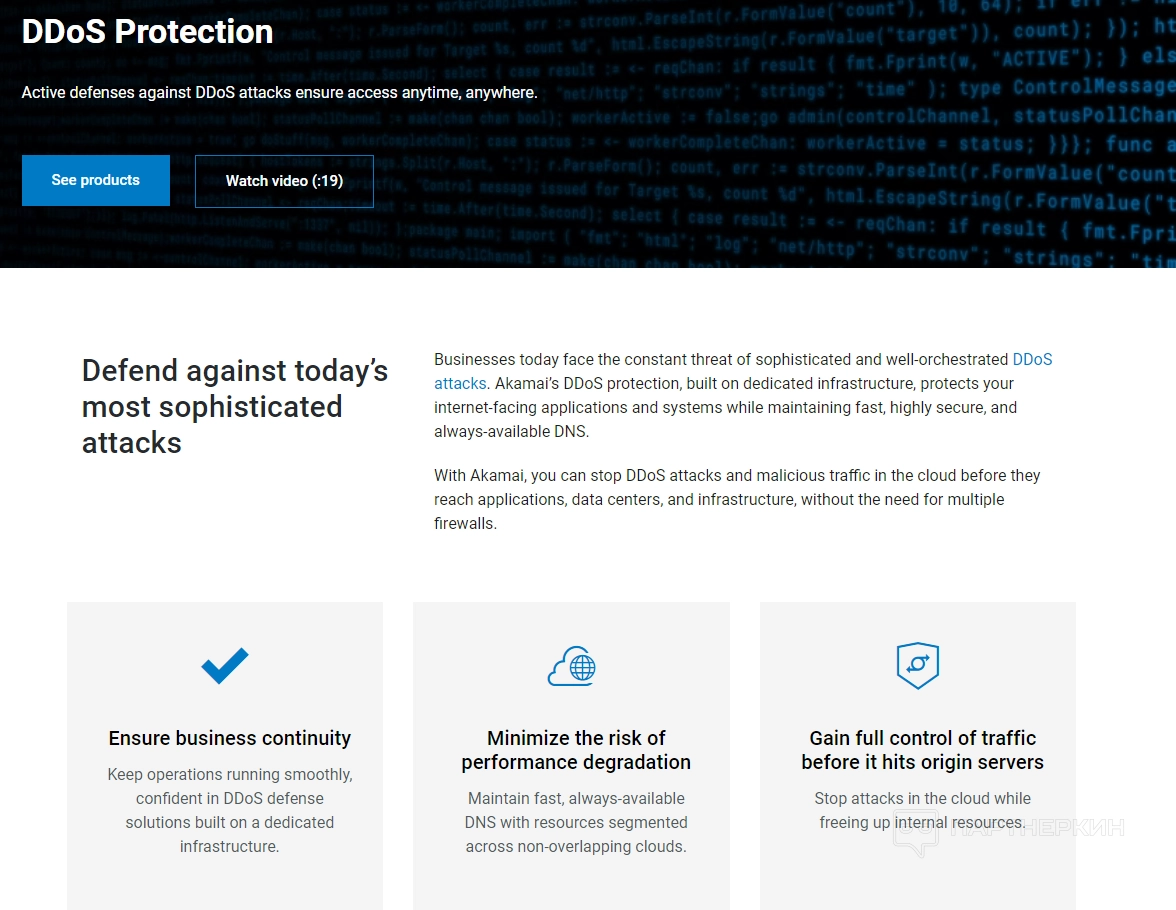
Task: Click the watermark chat bubble icon
Action: pyautogui.click(x=915, y=834)
